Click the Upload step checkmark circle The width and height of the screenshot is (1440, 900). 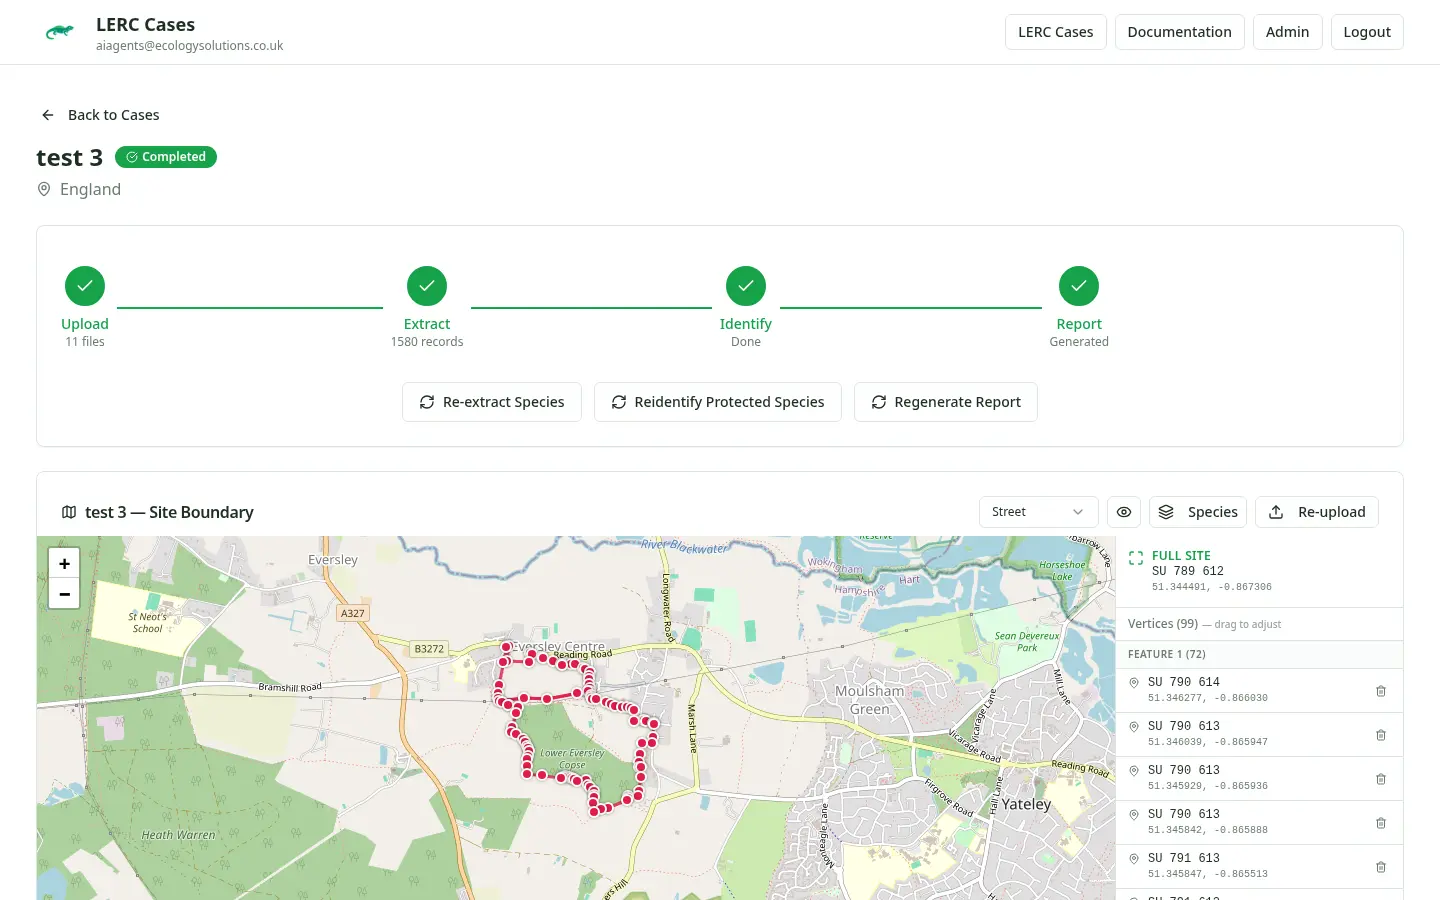85,286
